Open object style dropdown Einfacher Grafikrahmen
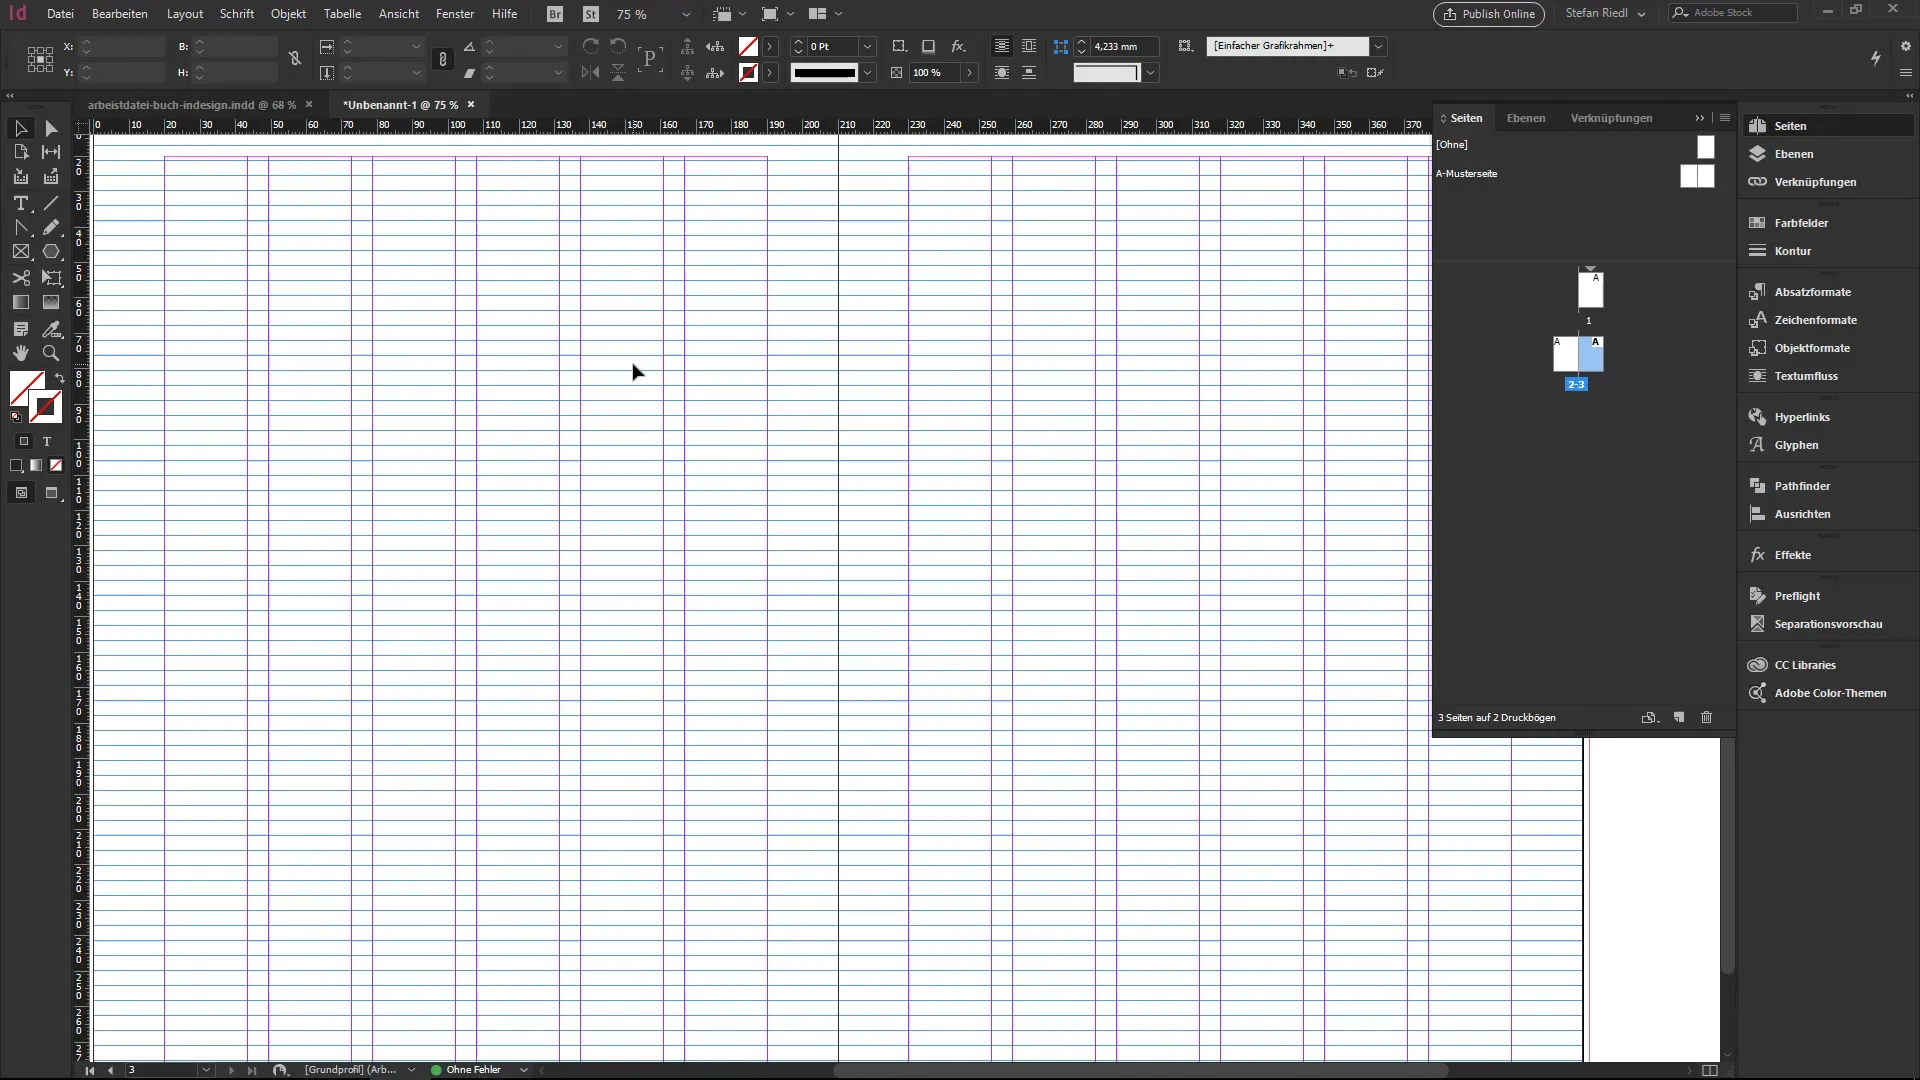 point(1378,46)
